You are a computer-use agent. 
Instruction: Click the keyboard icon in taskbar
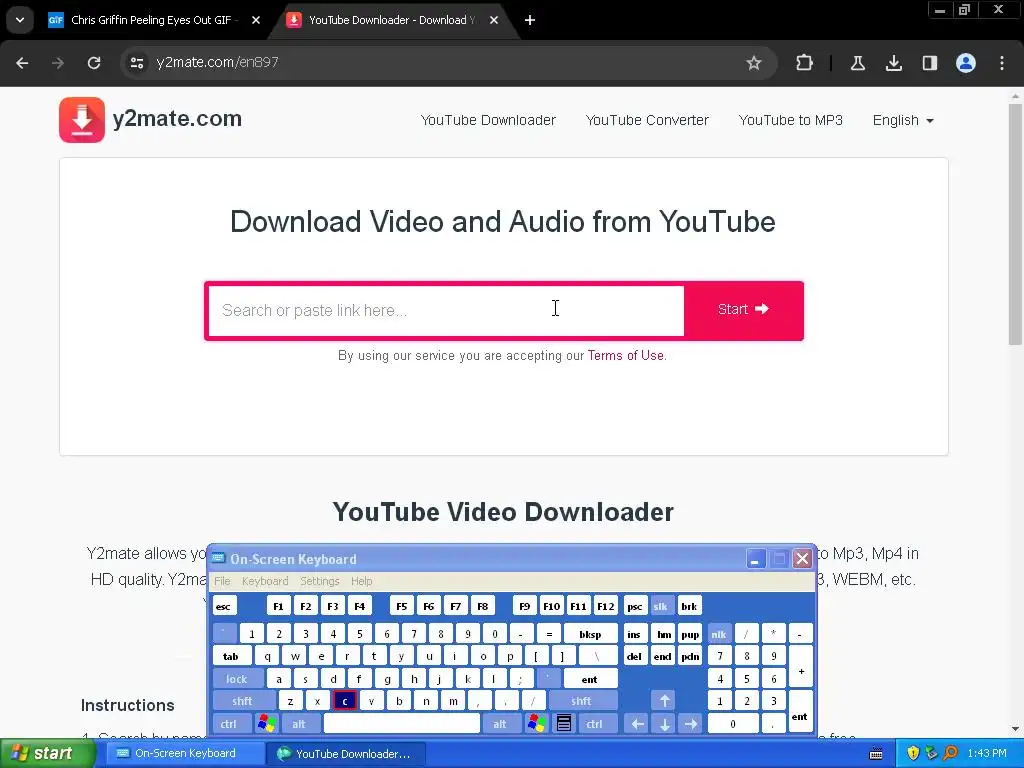click(x=876, y=754)
